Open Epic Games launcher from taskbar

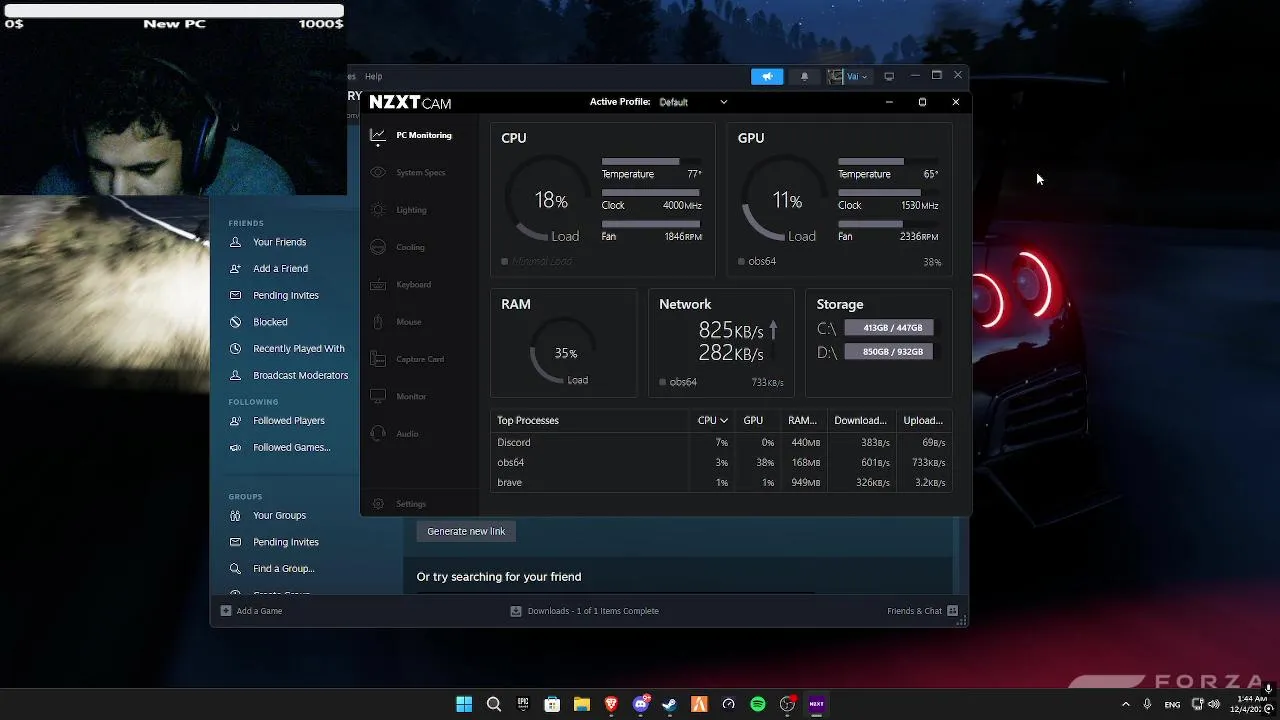(x=522, y=704)
